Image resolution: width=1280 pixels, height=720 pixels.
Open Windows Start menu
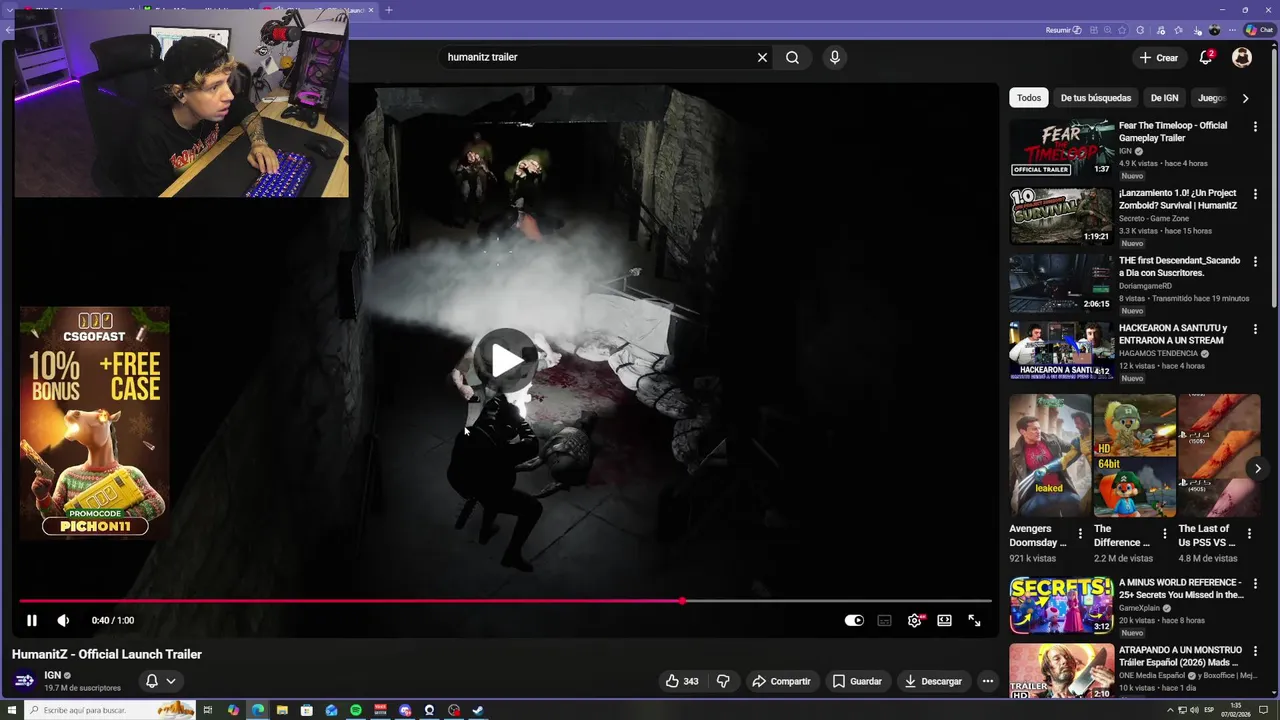(10, 710)
